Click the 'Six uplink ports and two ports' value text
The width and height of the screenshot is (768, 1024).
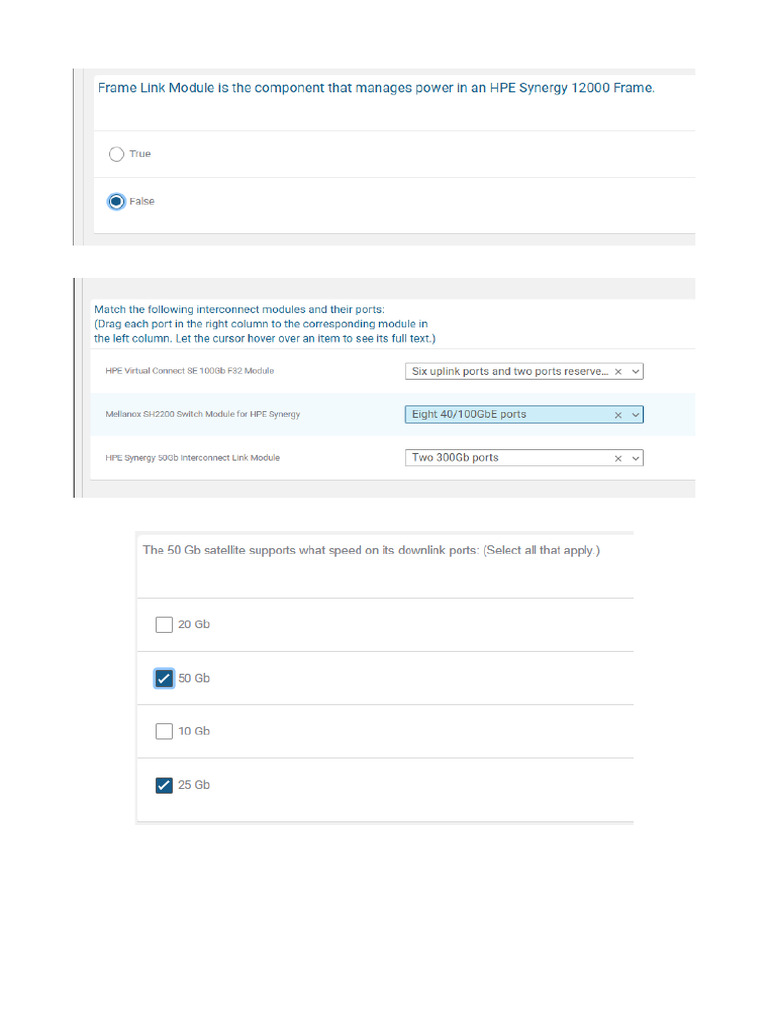509,371
